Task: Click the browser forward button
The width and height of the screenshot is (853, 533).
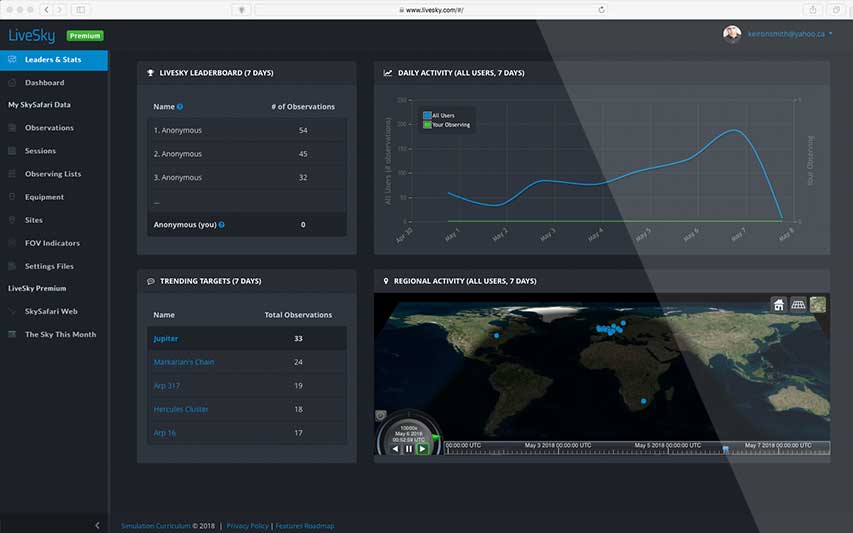Action: coord(60,10)
